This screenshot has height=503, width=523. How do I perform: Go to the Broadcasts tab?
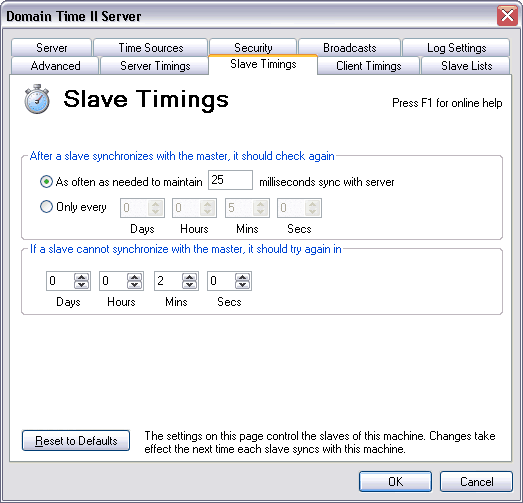tap(350, 48)
